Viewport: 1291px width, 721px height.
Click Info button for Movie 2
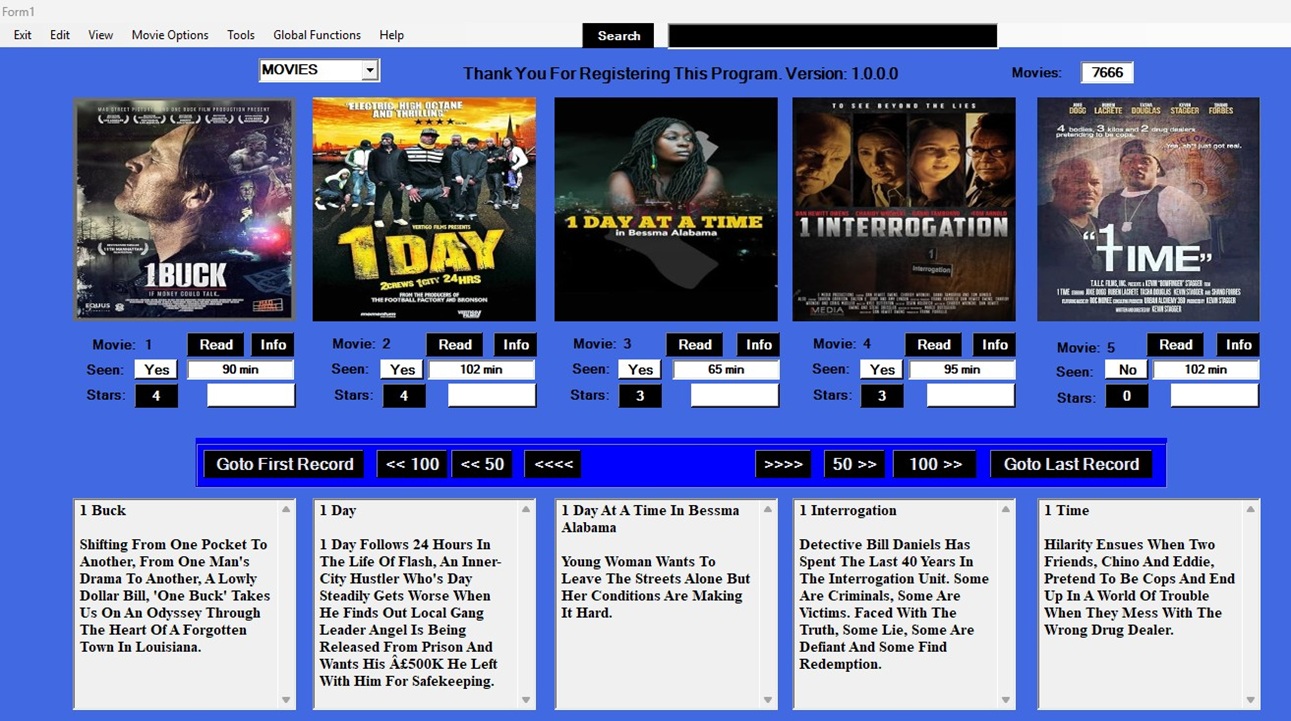click(516, 345)
